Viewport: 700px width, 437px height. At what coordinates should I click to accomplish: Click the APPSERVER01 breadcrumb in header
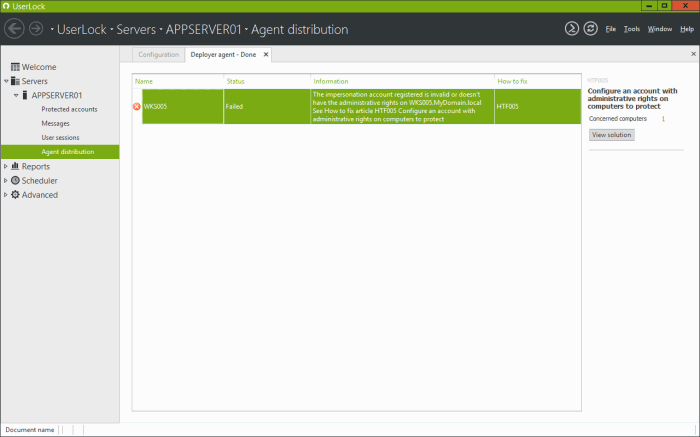[x=204, y=29]
